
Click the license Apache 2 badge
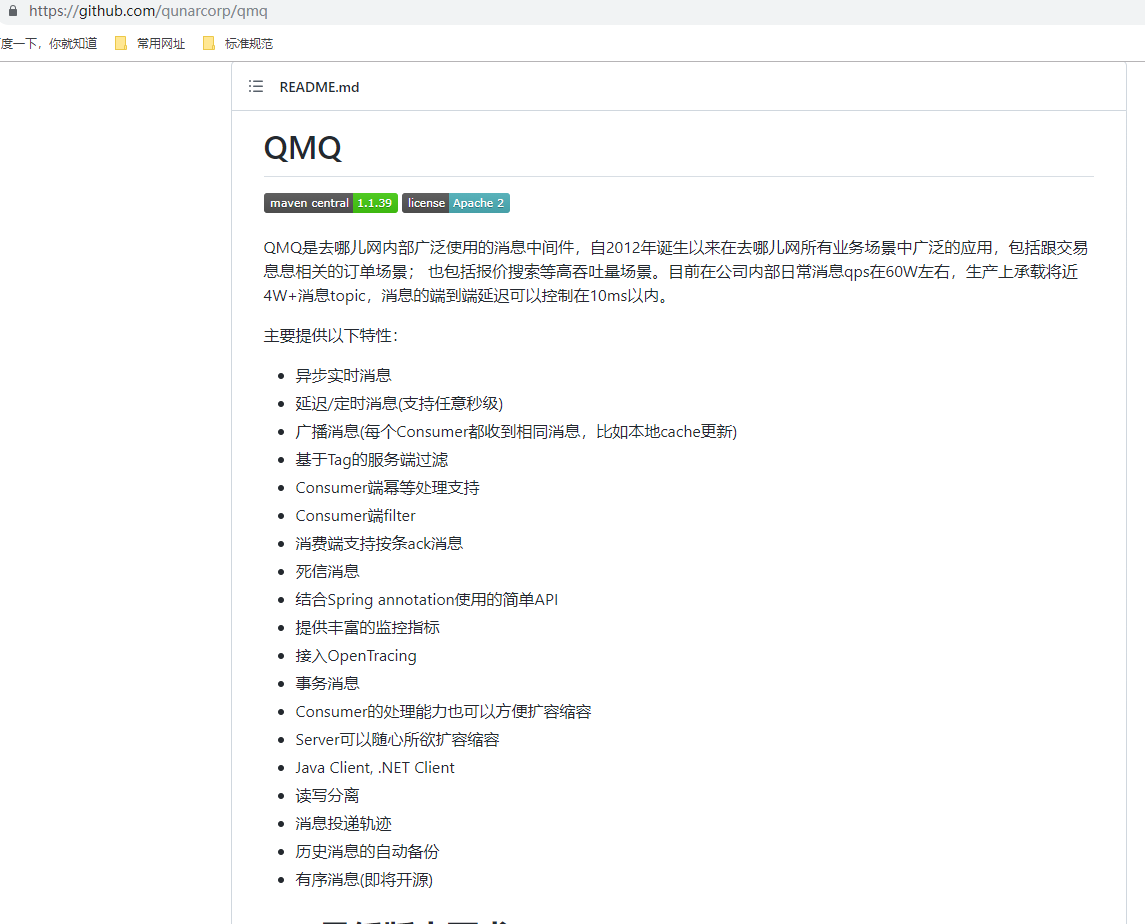click(456, 203)
